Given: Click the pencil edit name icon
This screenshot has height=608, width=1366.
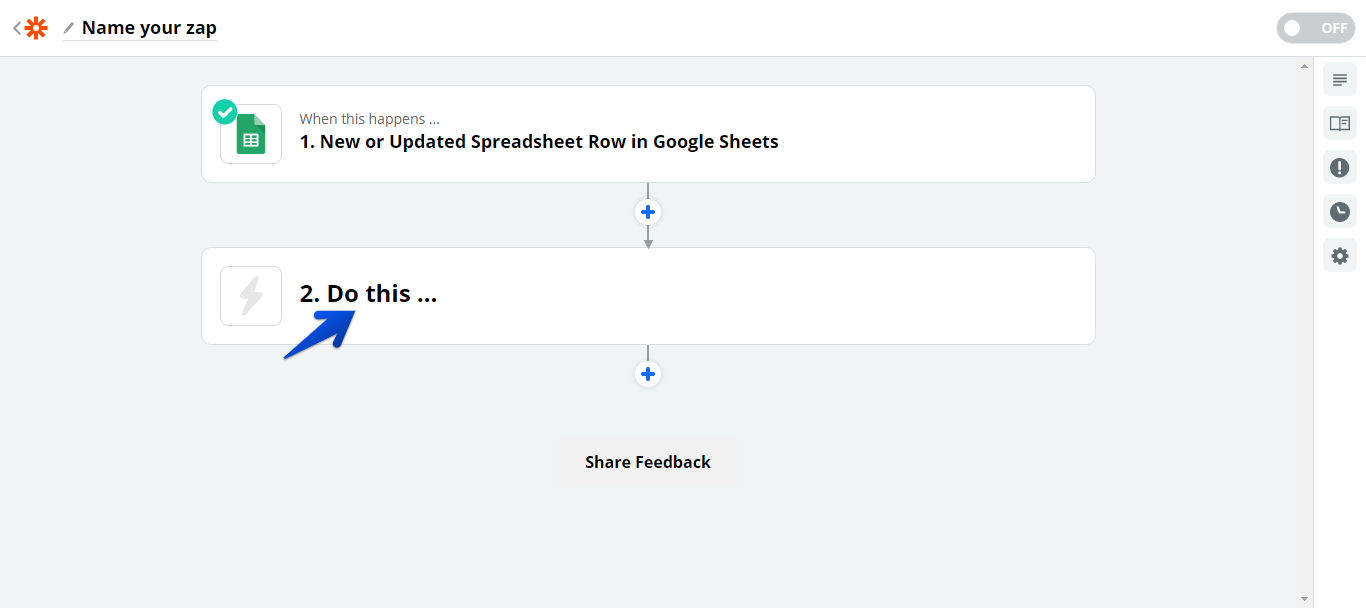Looking at the screenshot, I should click(69, 28).
